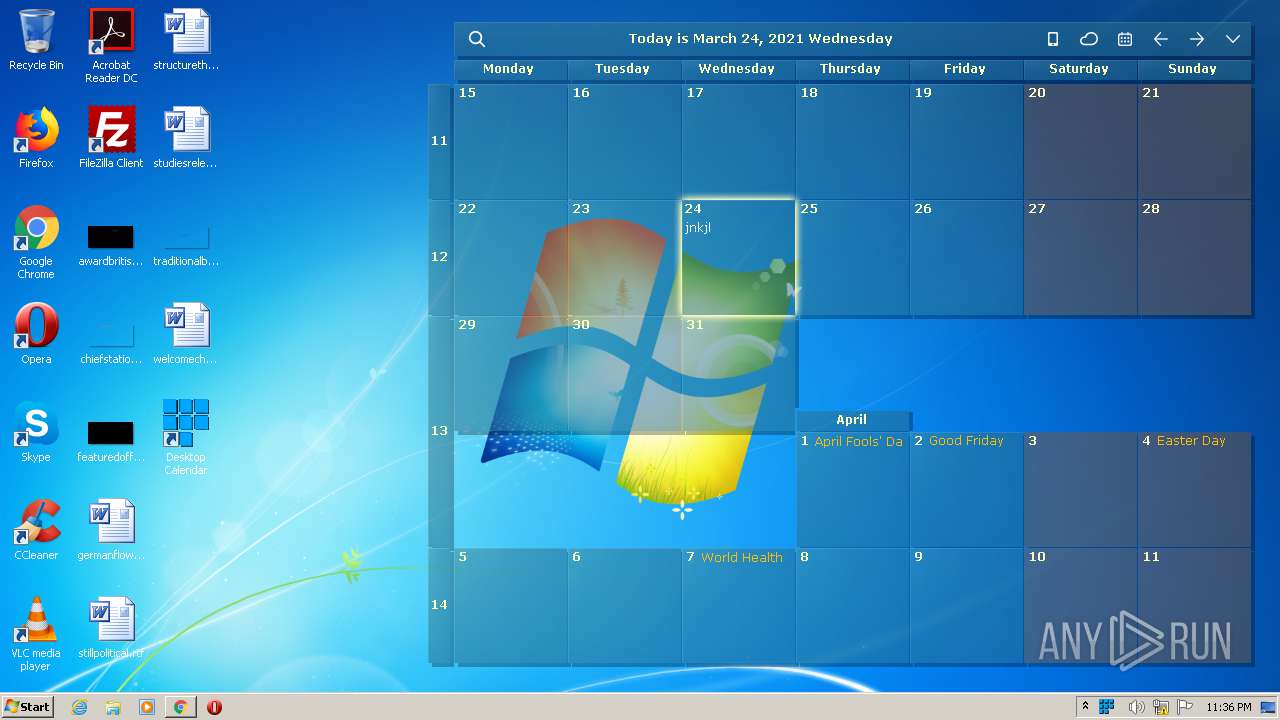
Task: Select the welcomech Word document
Action: point(186,334)
